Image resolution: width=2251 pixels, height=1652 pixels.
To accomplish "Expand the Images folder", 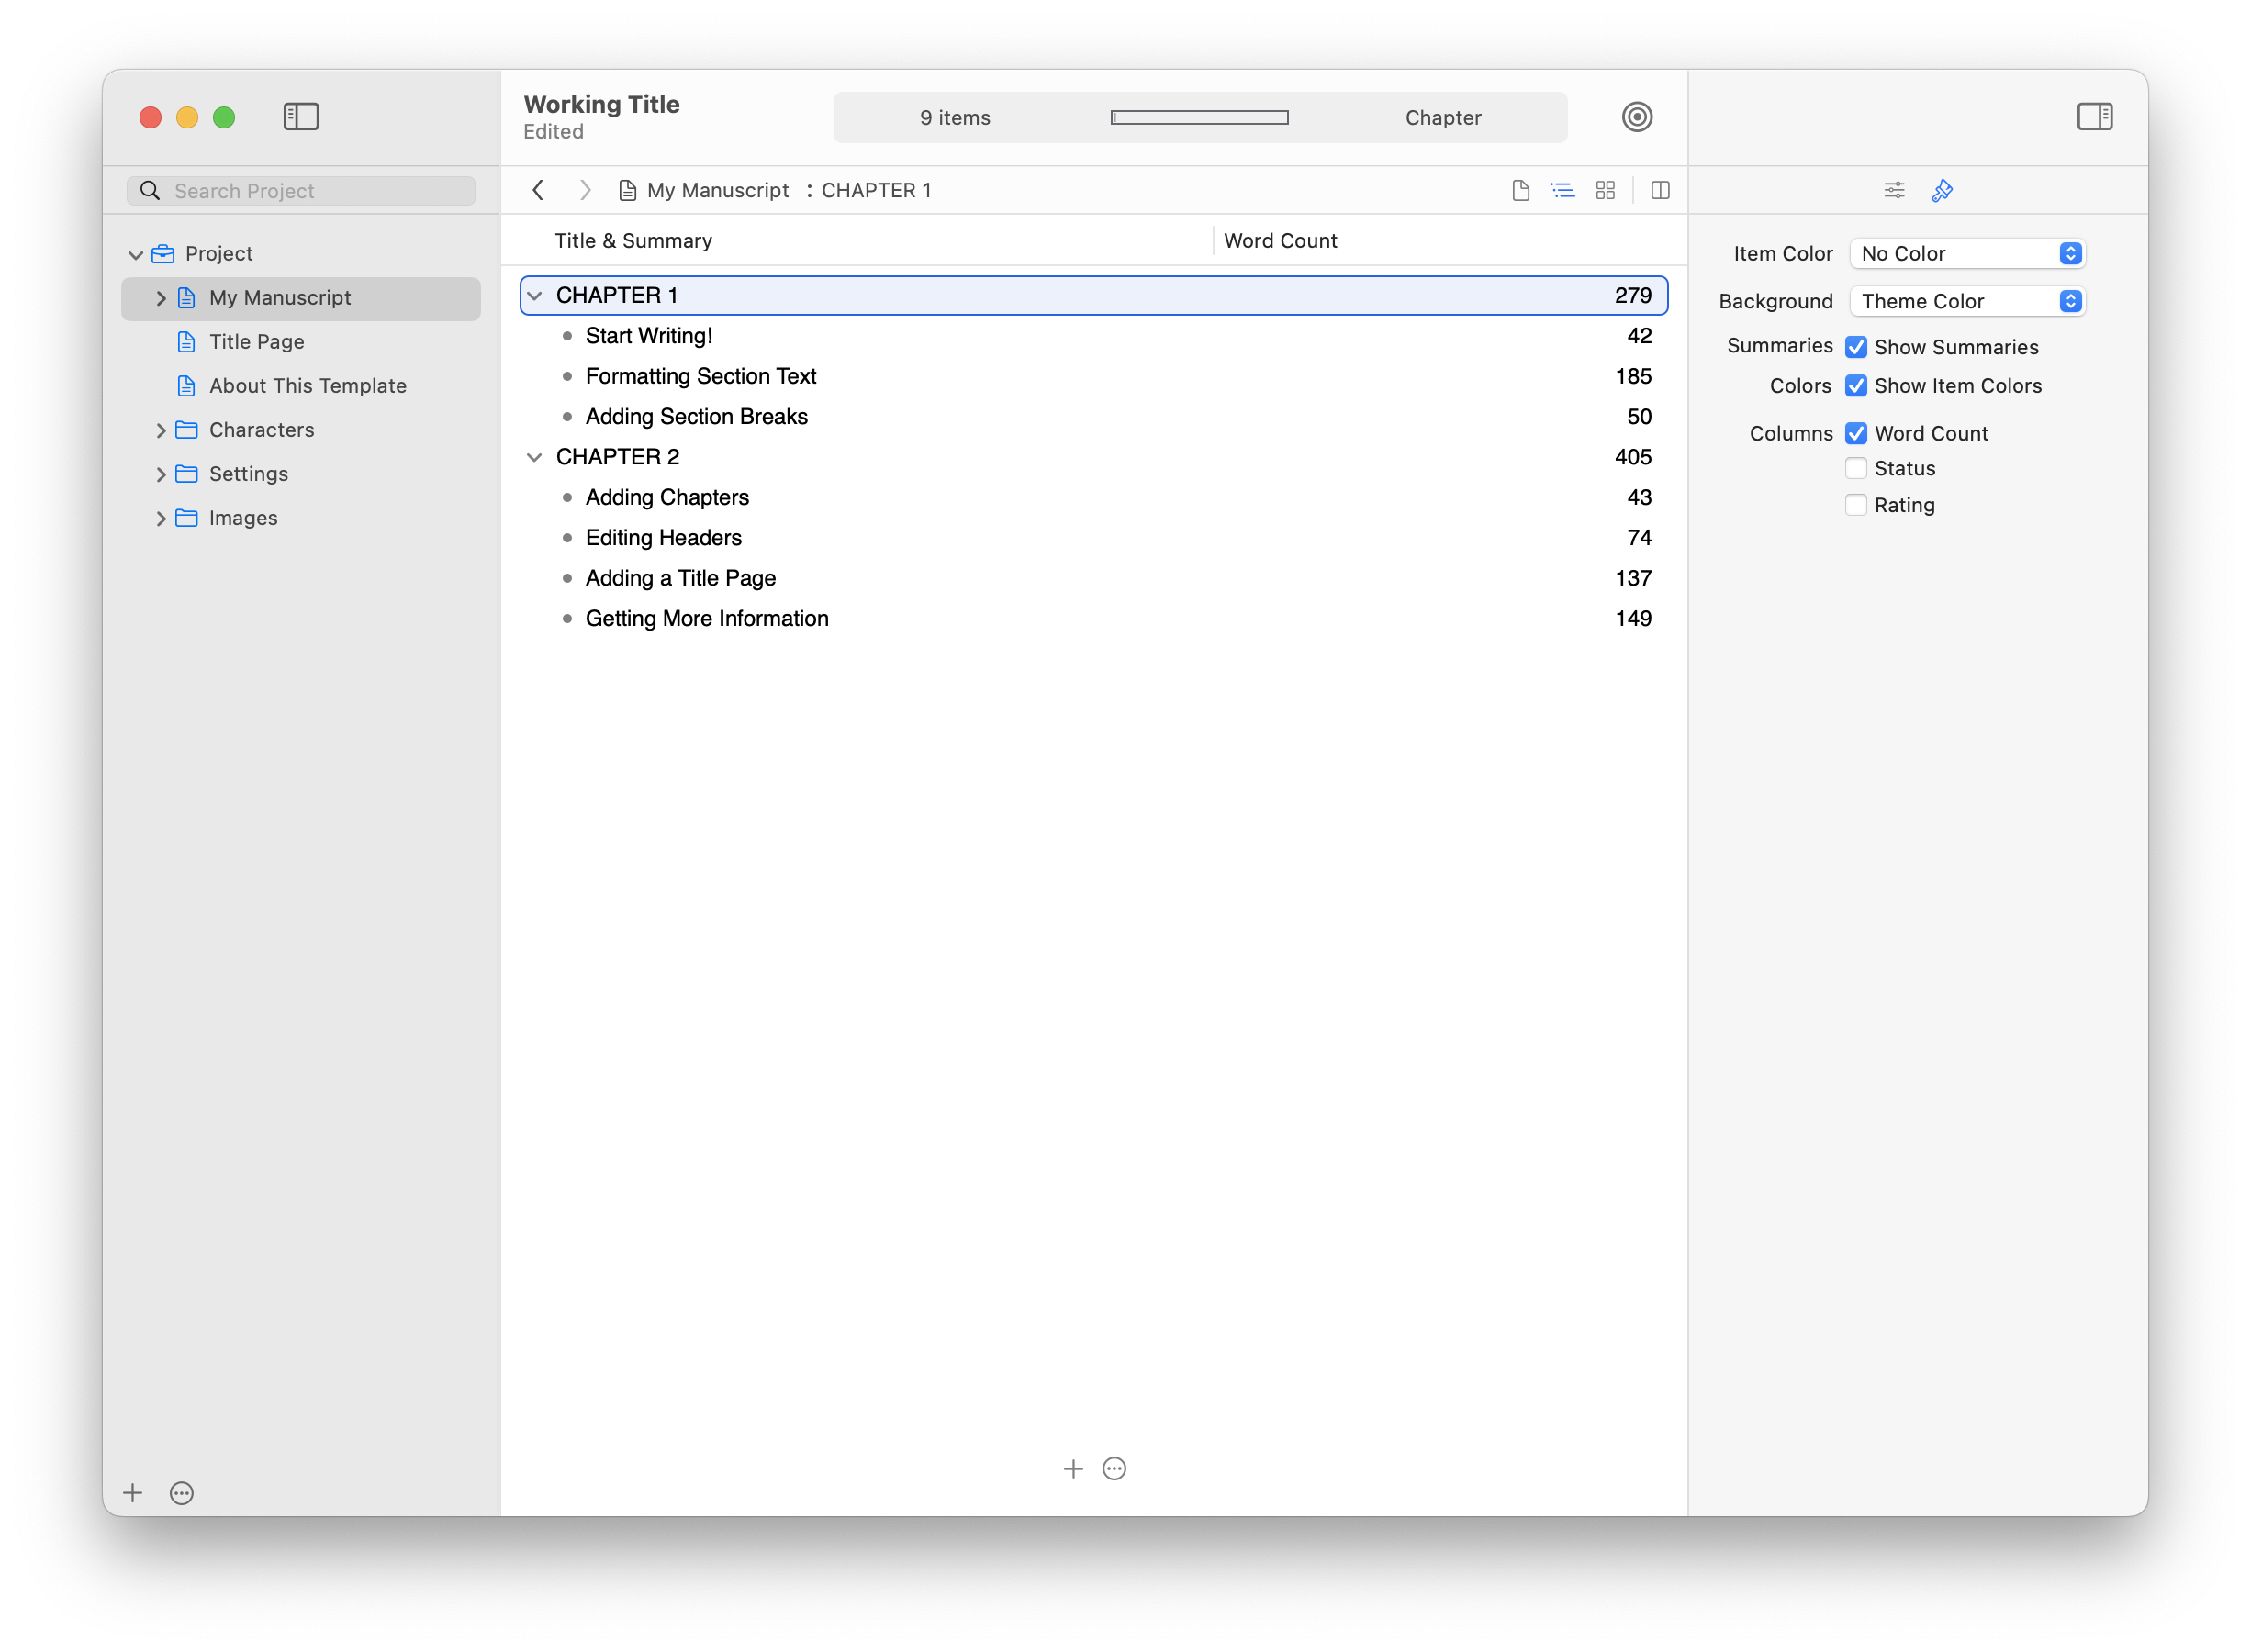I will click(160, 518).
